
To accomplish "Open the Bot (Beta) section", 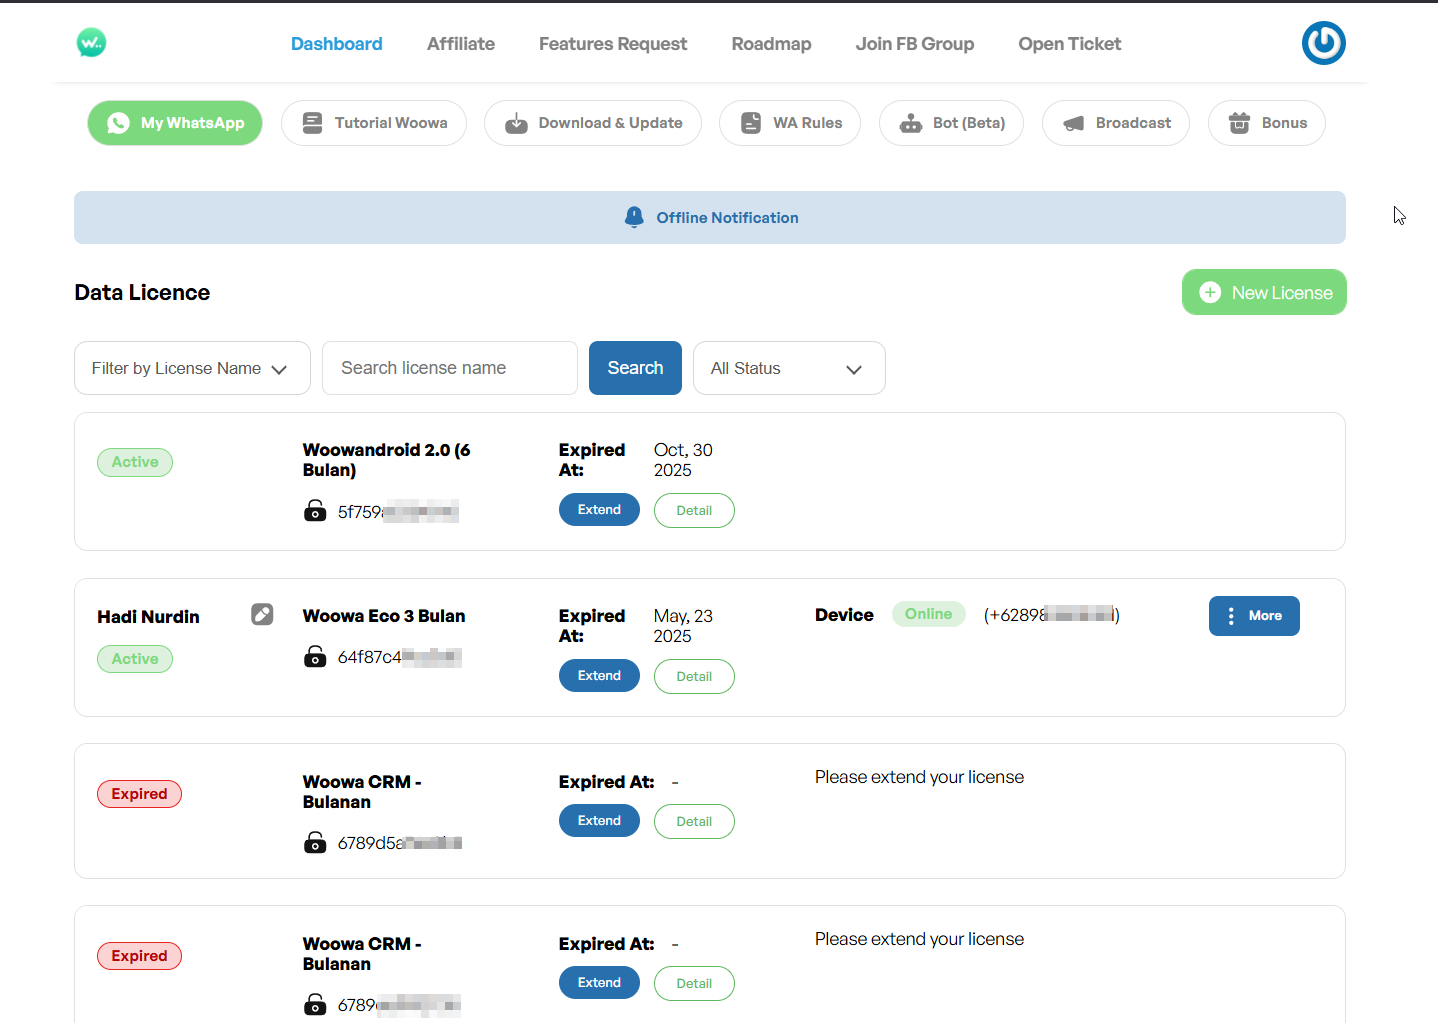I will [x=951, y=123].
